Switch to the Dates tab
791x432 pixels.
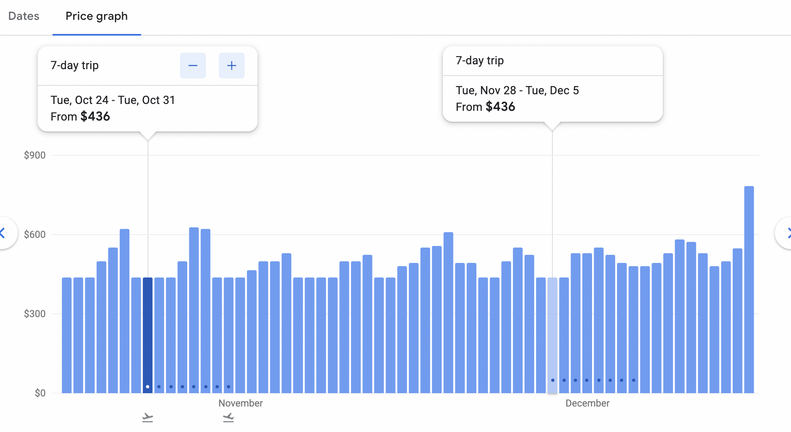24,16
